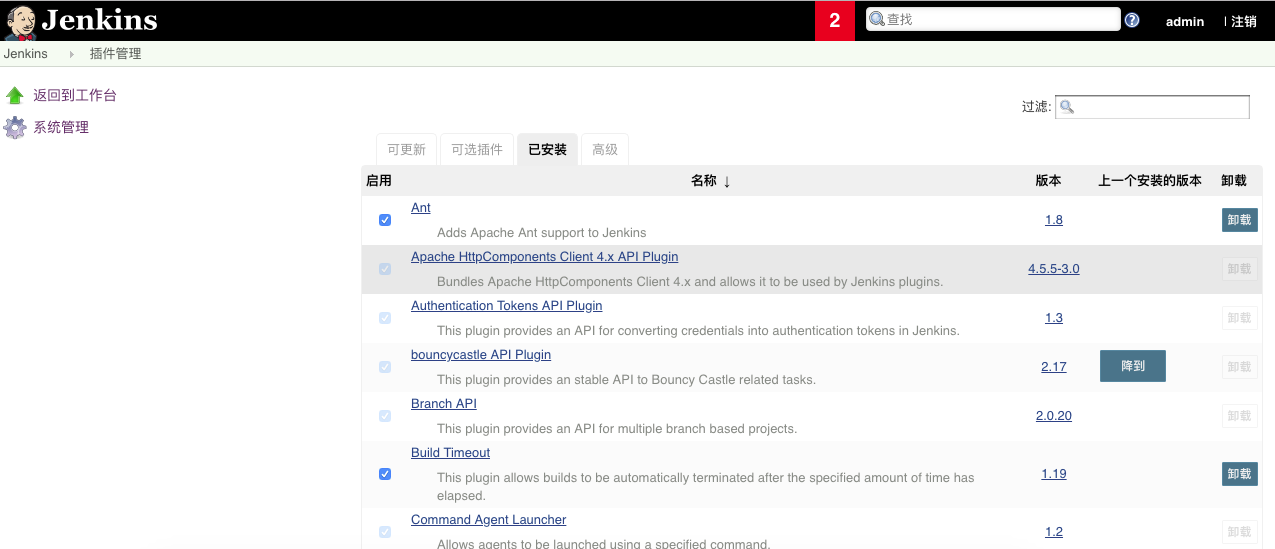Click version 1.2 link for Command Agent Launcher

click(1054, 532)
